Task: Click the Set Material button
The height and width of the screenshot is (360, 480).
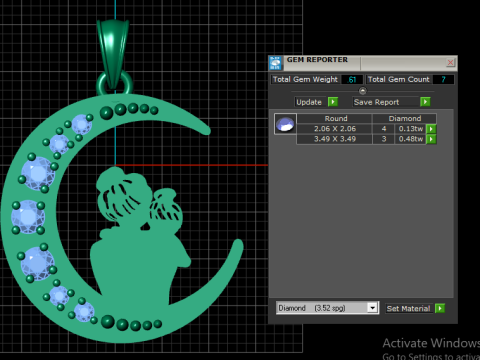Action: pyautogui.click(x=408, y=308)
